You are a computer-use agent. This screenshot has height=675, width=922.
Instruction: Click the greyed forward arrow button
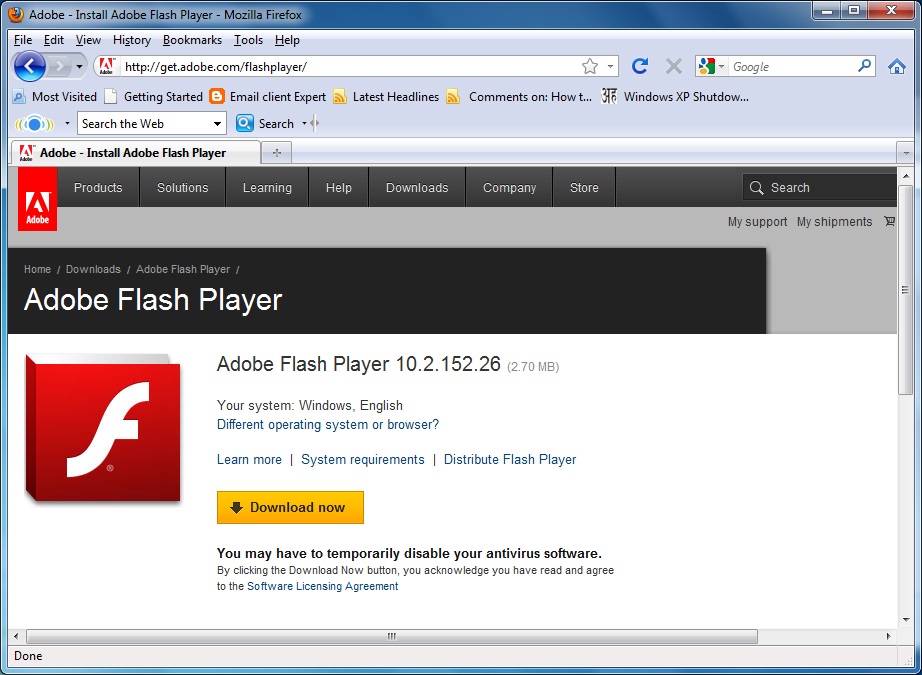[x=59, y=66]
